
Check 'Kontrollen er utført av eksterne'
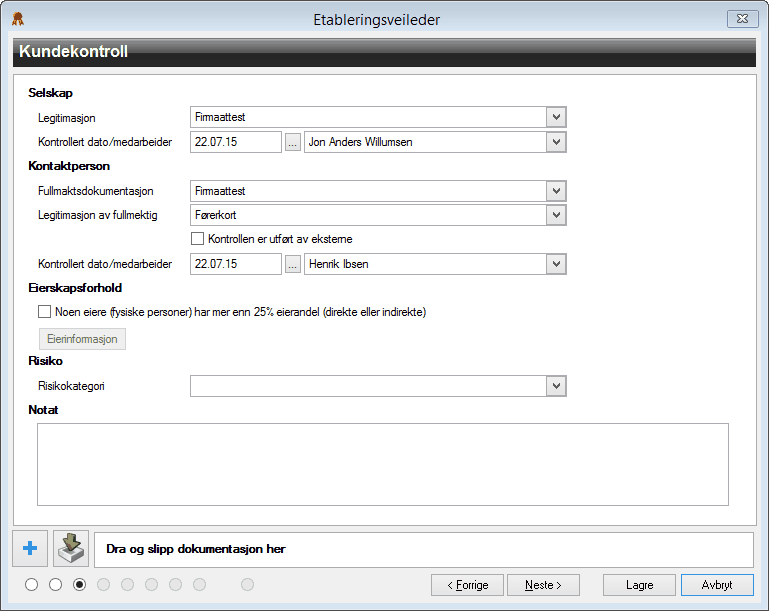(197, 239)
